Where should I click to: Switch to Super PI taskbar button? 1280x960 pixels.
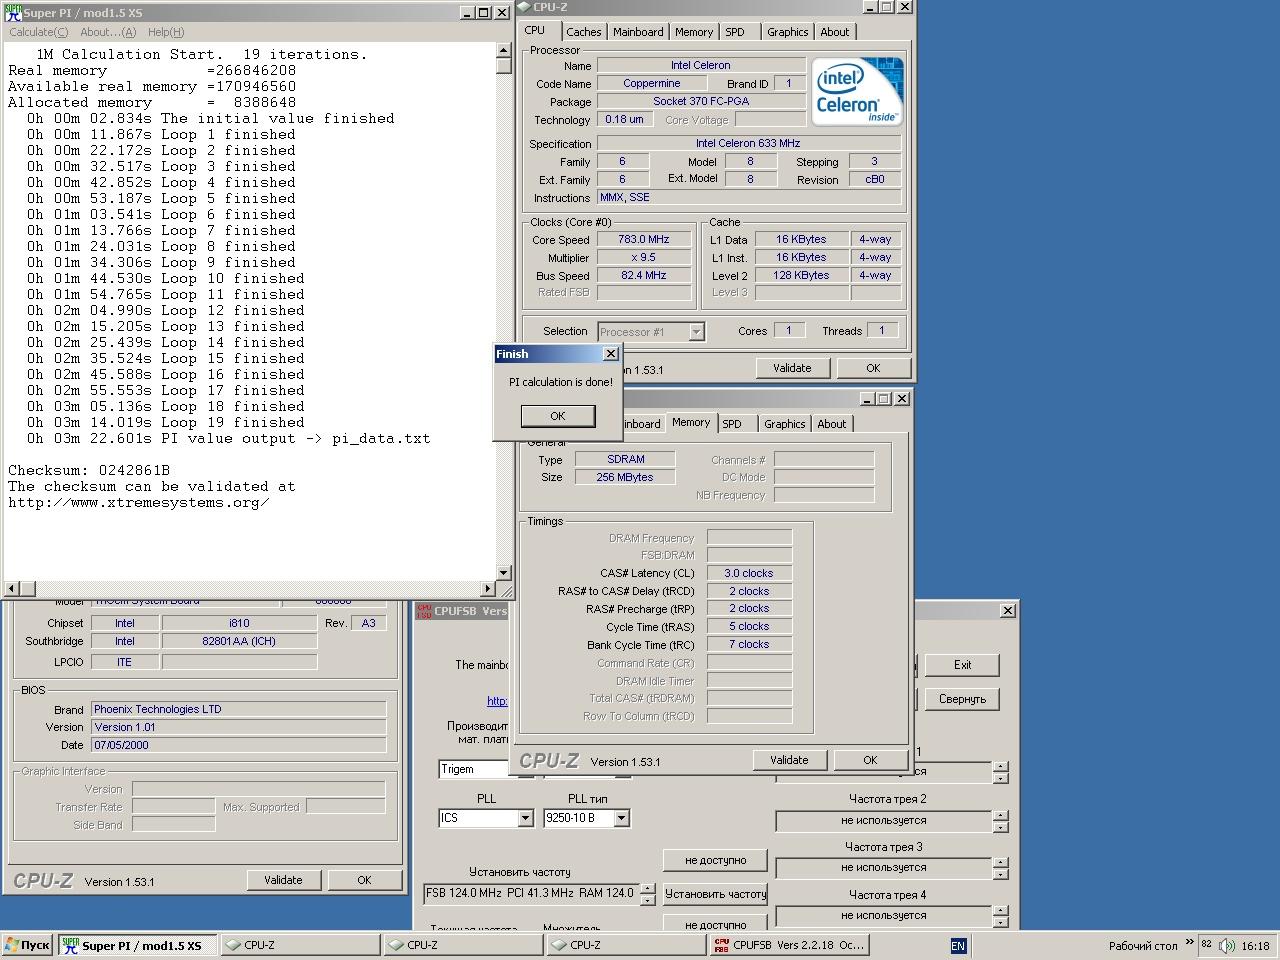137,945
